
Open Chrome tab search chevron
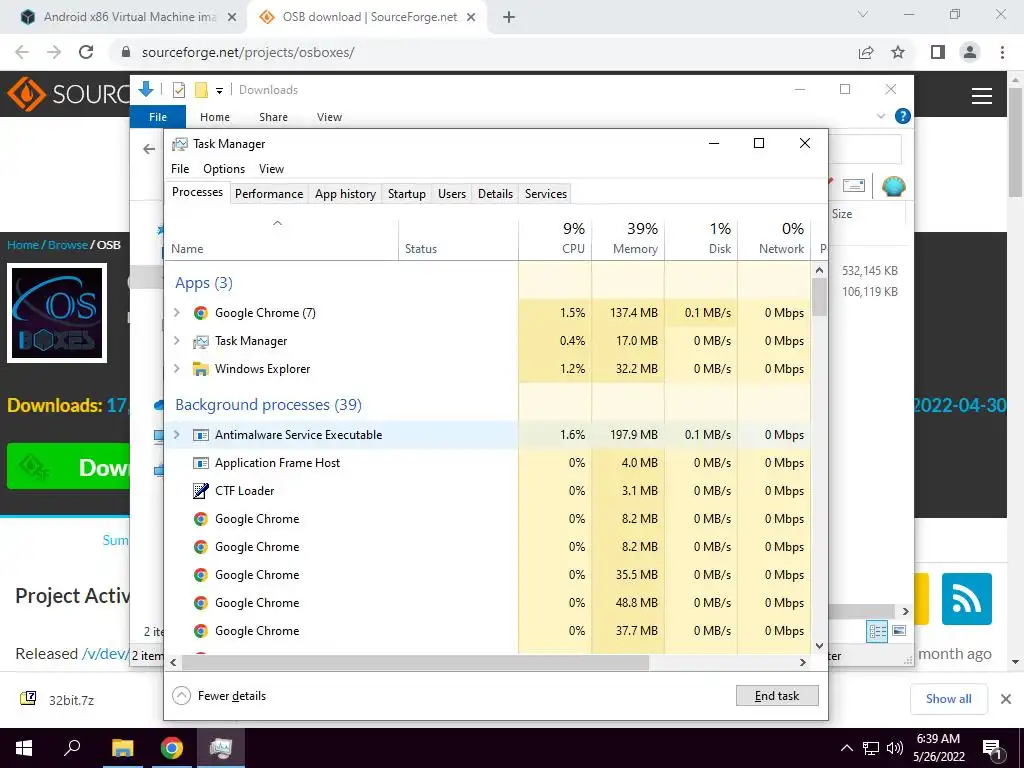point(863,14)
